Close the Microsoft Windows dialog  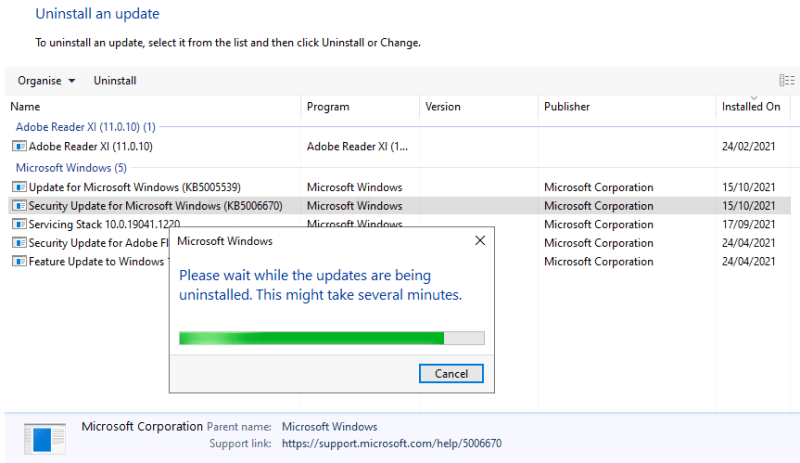(x=480, y=240)
